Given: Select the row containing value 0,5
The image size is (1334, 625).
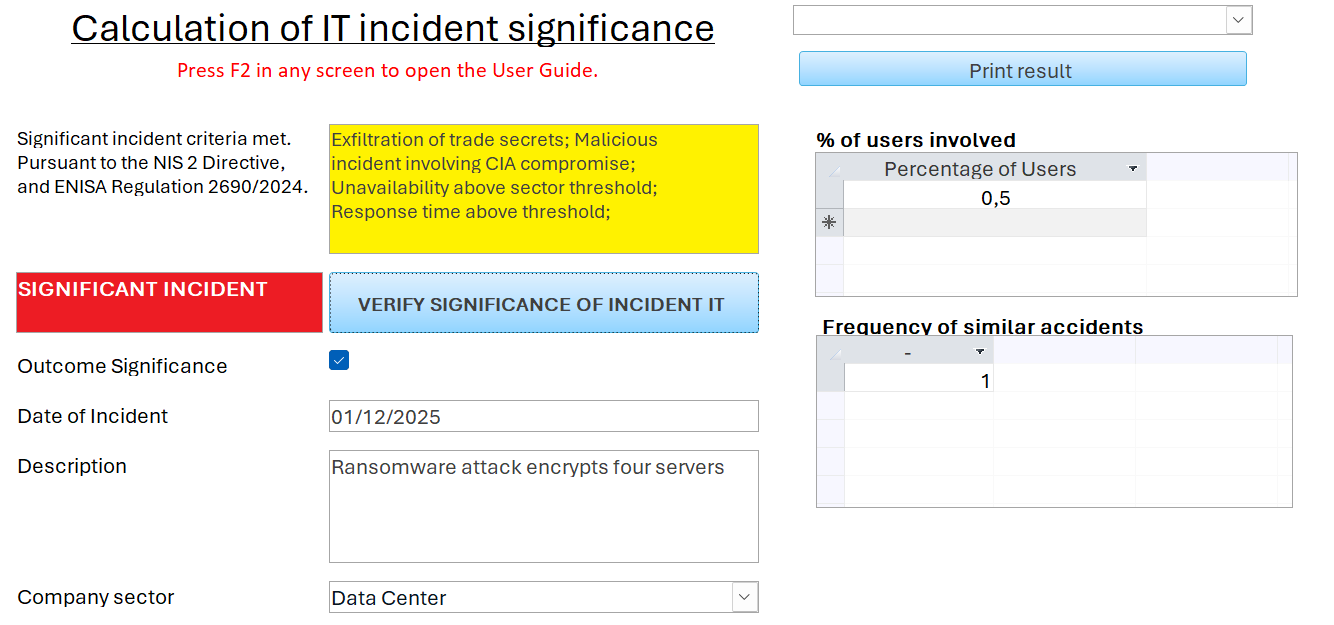Looking at the screenshot, I should point(829,197).
